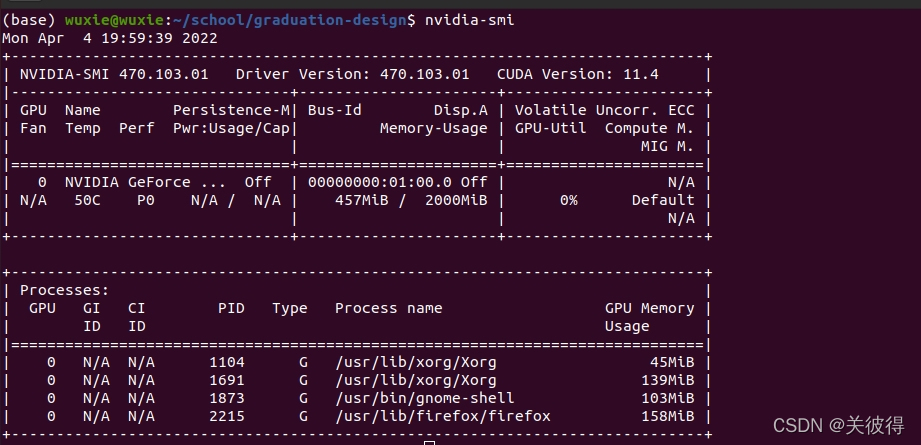Click memory usage "139MiB"

click(667, 380)
